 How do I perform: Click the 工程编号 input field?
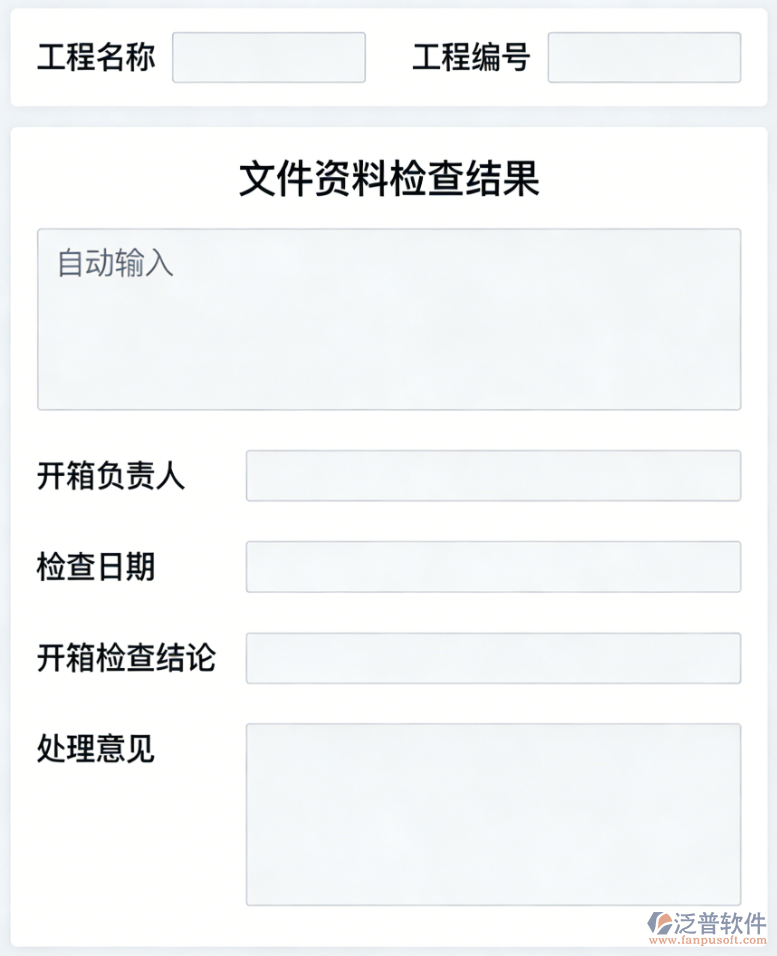[643, 58]
